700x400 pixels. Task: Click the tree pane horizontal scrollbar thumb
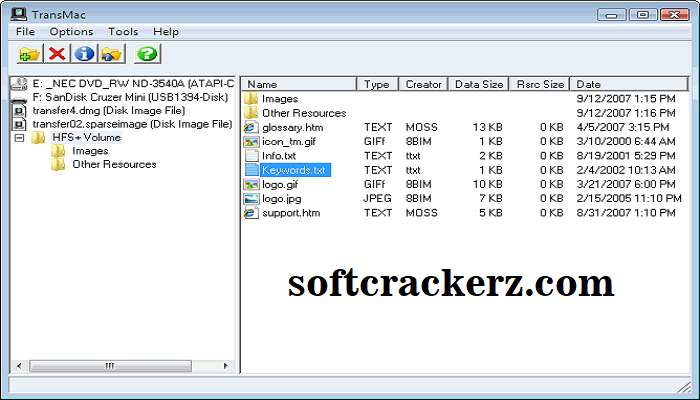point(110,366)
